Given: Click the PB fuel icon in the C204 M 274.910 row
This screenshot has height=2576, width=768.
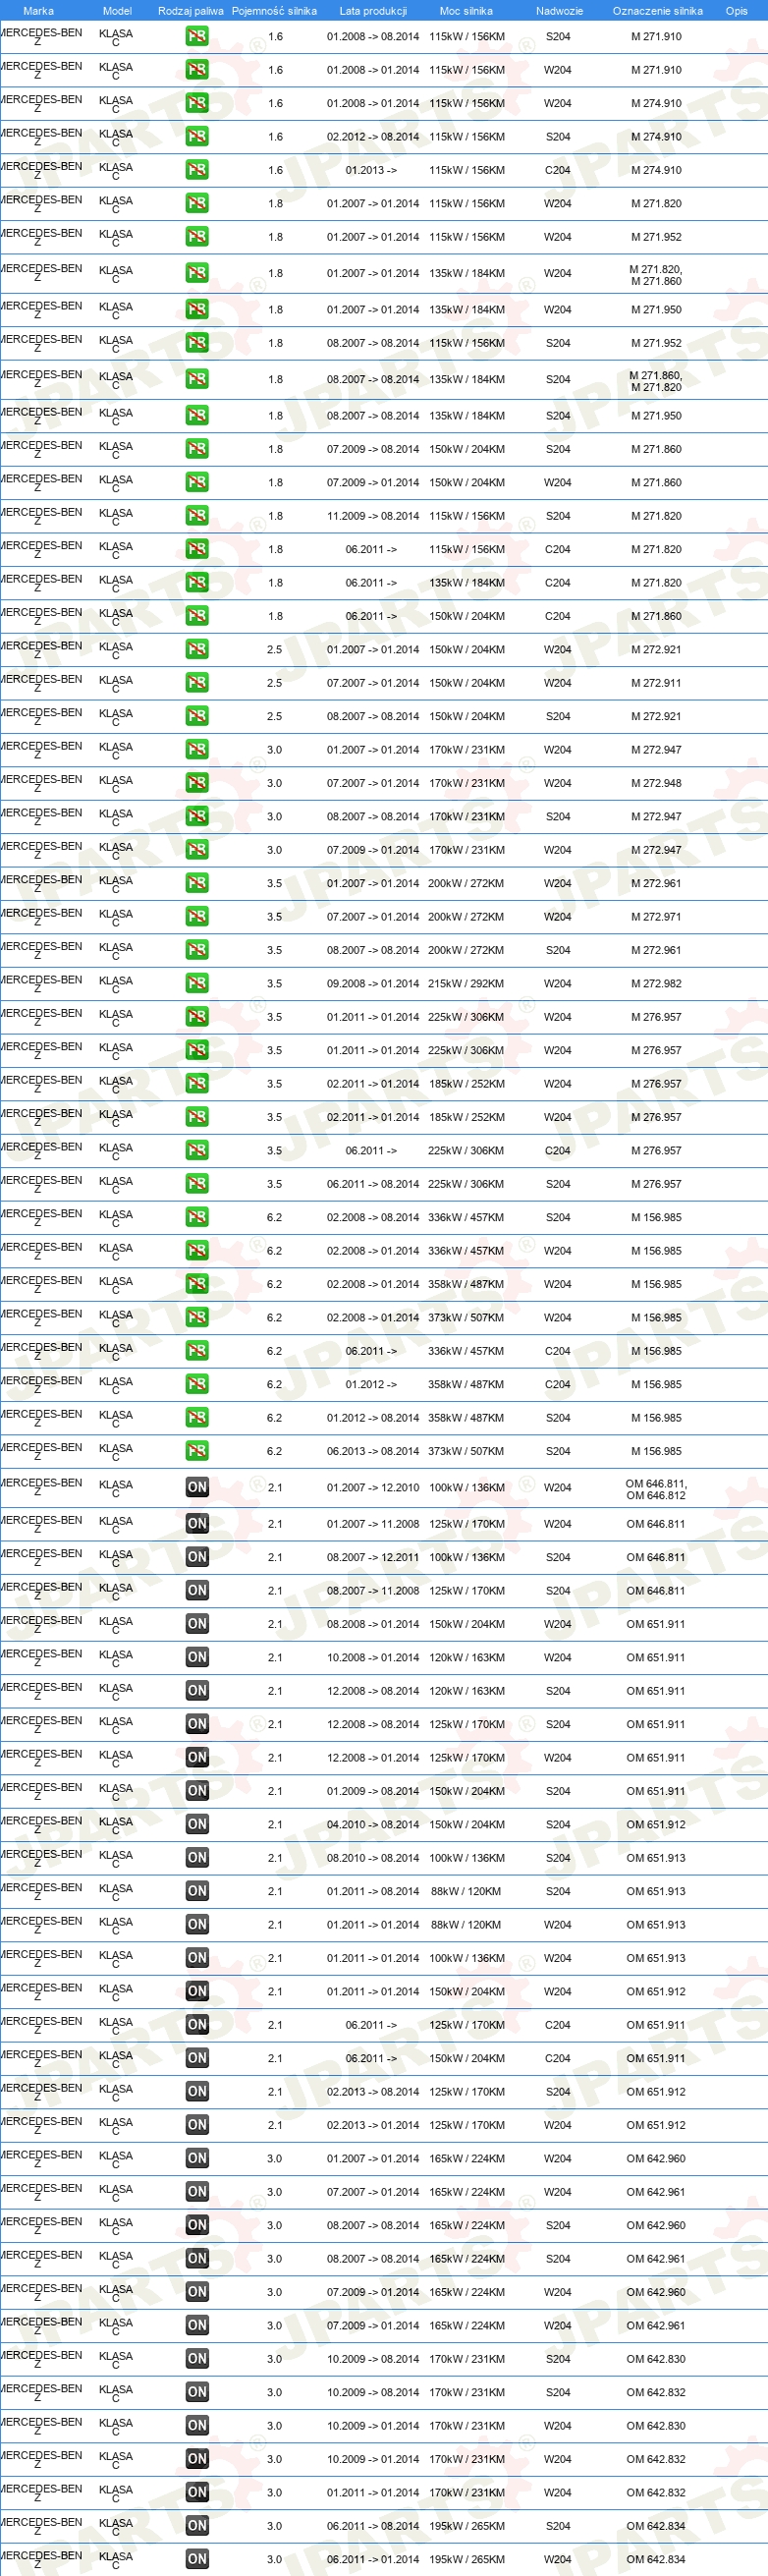Looking at the screenshot, I should pos(197,170).
